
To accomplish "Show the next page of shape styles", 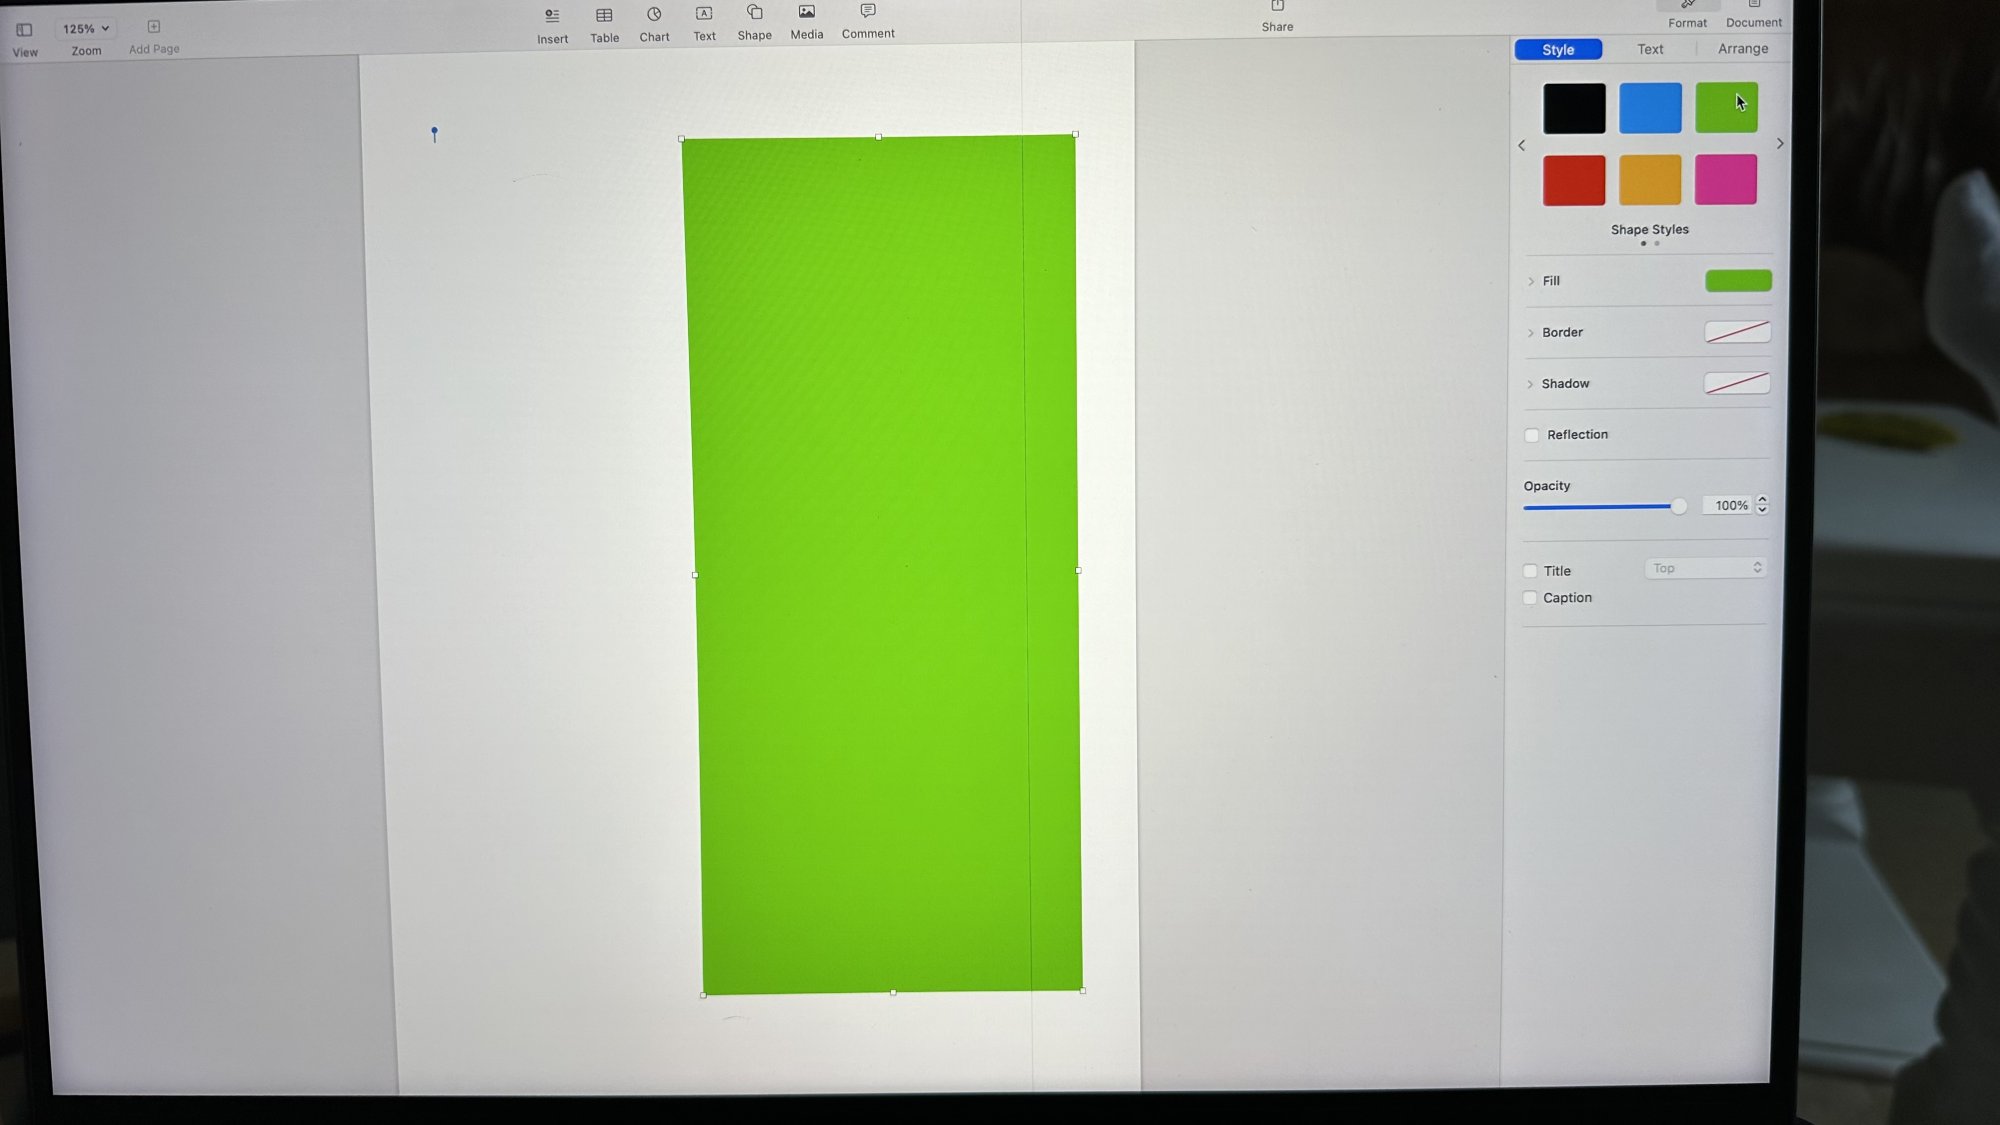I will tap(1780, 144).
